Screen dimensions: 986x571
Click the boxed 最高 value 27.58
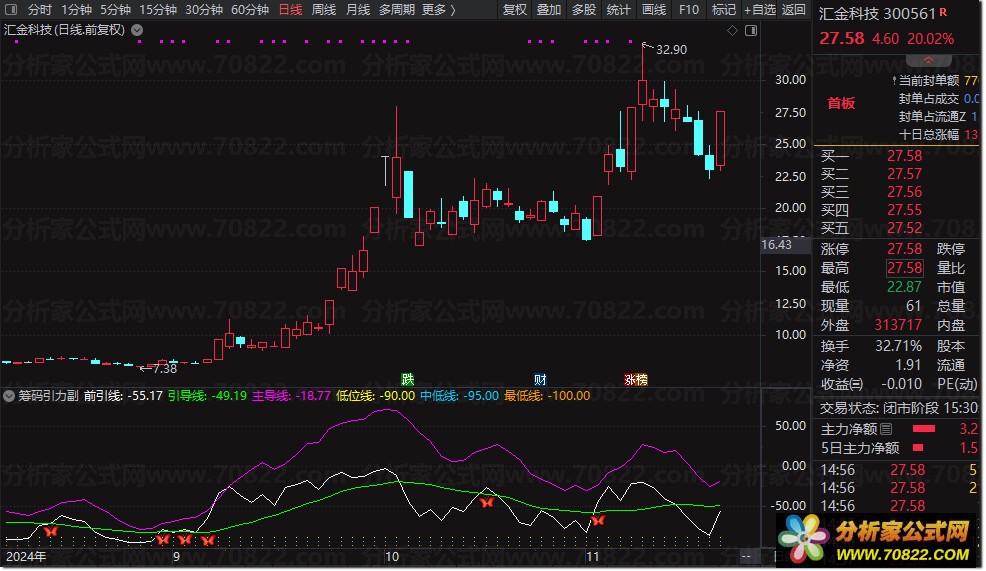coord(904,268)
